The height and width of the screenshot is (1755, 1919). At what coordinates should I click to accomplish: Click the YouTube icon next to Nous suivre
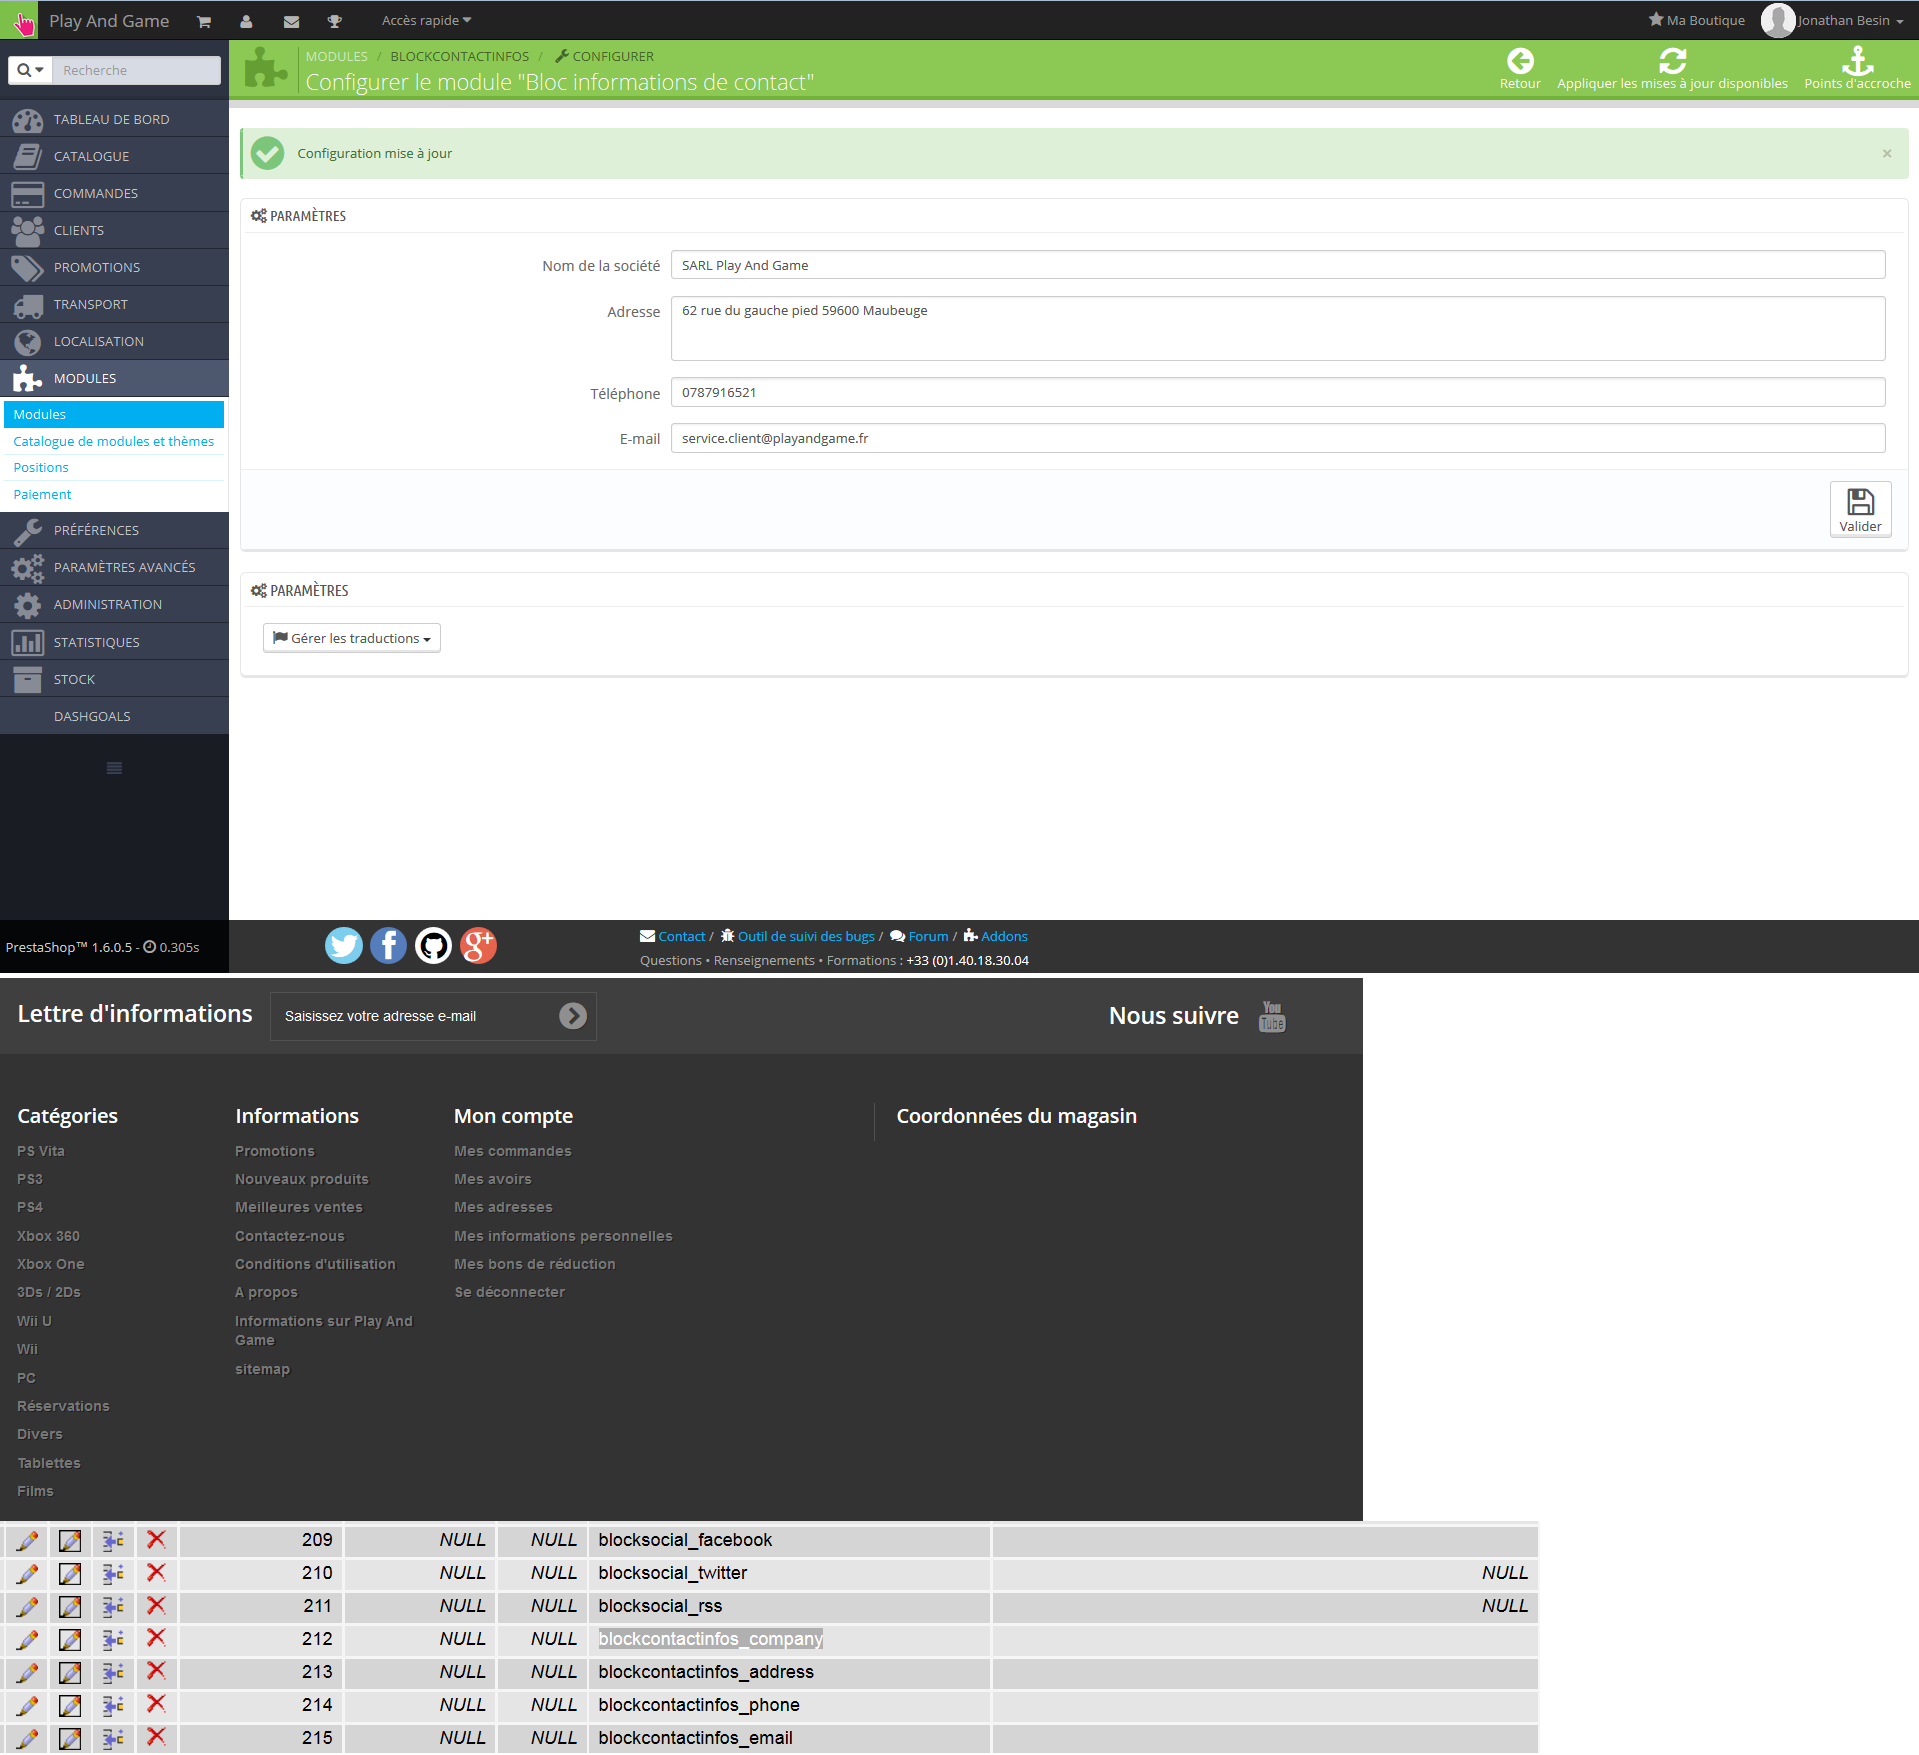click(x=1272, y=1016)
